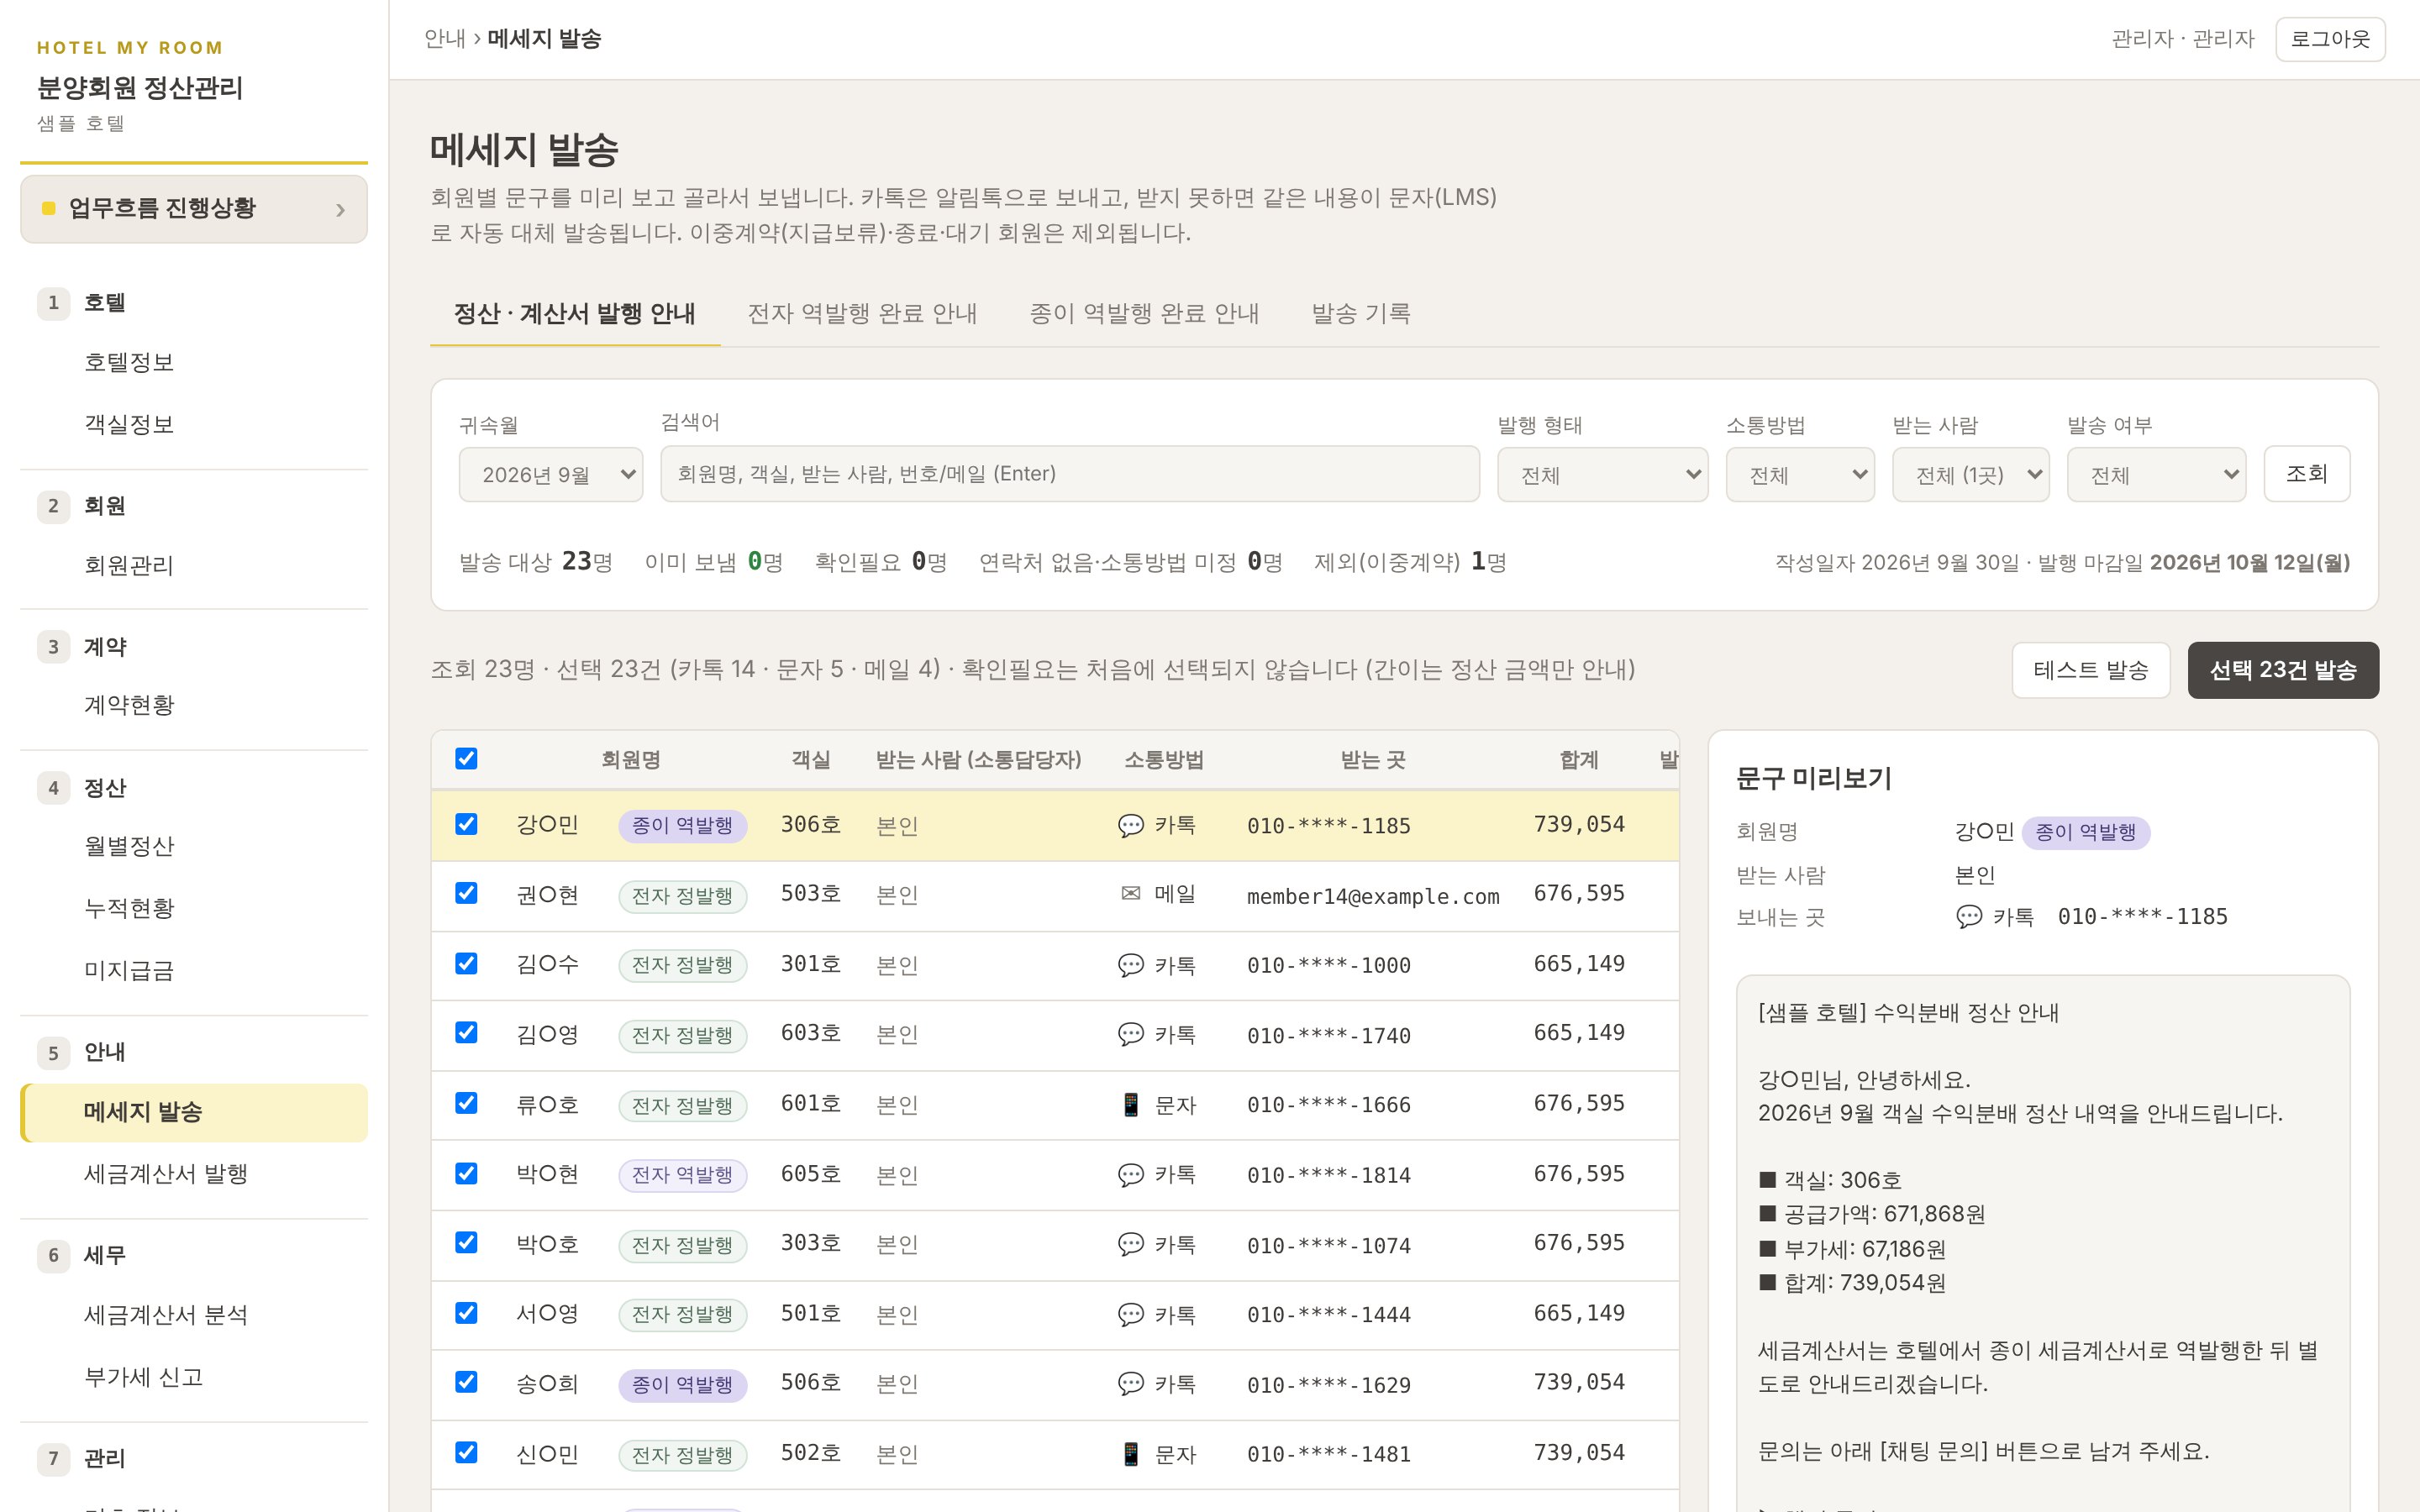Open 월별정산 in the sidebar
The width and height of the screenshot is (2420, 1512).
[194, 846]
